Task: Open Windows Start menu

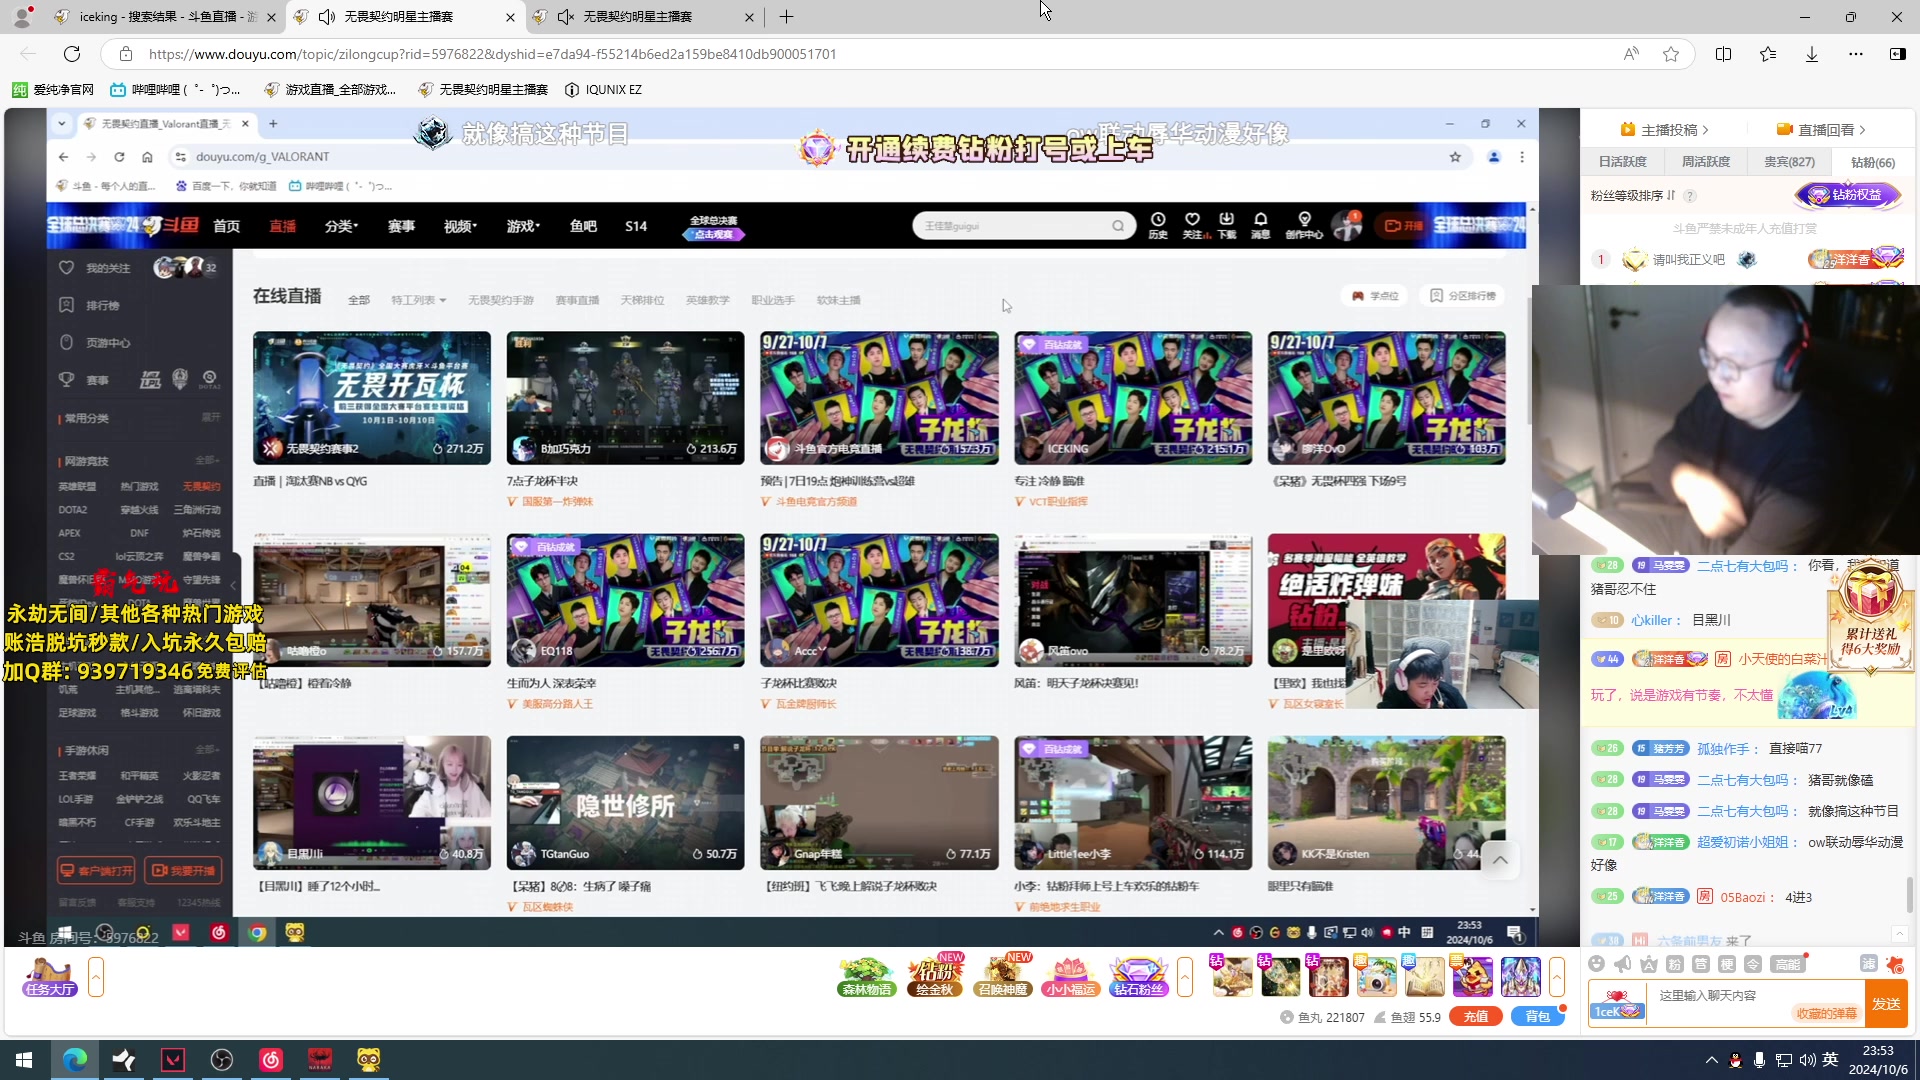Action: click(x=24, y=1060)
